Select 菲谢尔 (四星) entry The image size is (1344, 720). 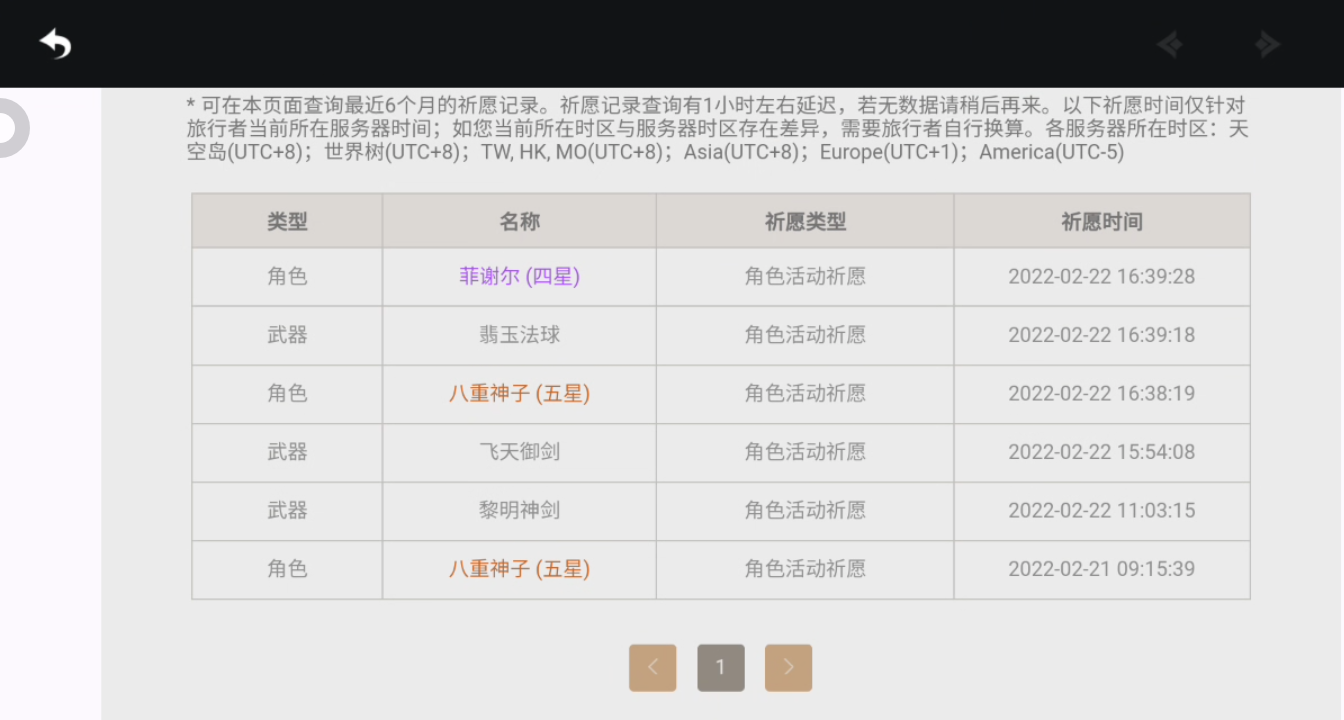pos(519,276)
